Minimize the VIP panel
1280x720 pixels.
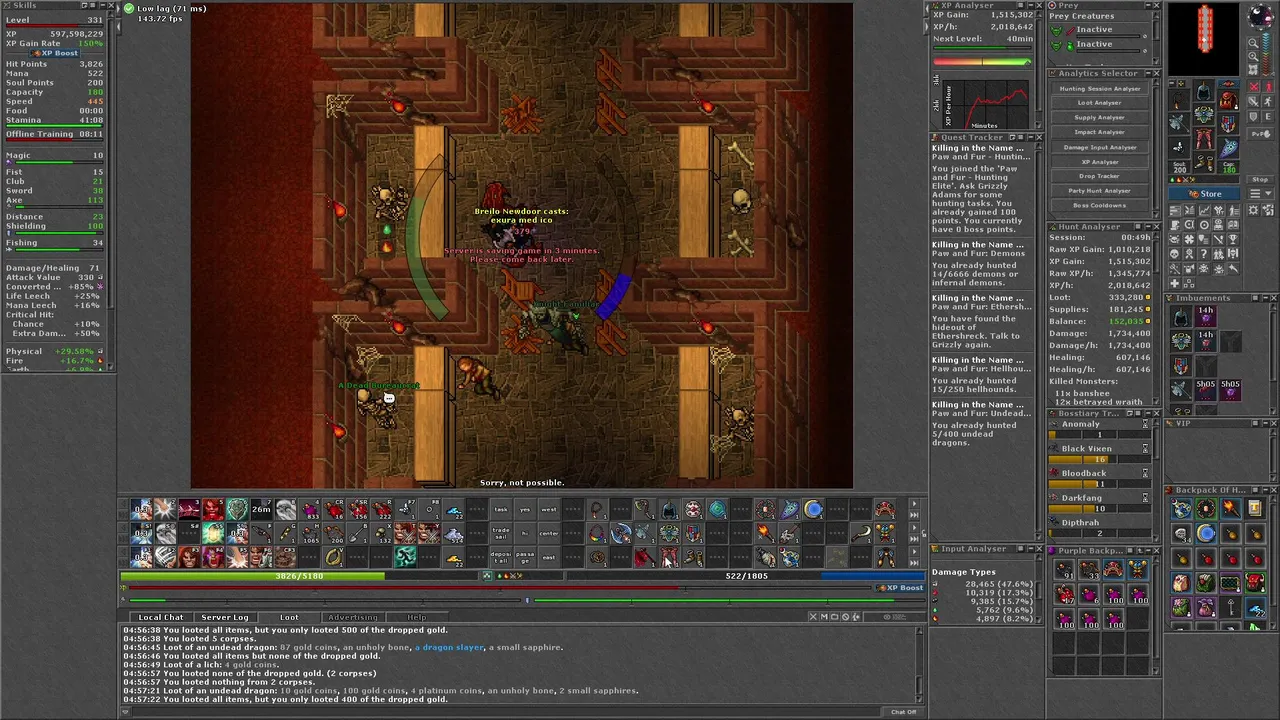pos(1266,423)
